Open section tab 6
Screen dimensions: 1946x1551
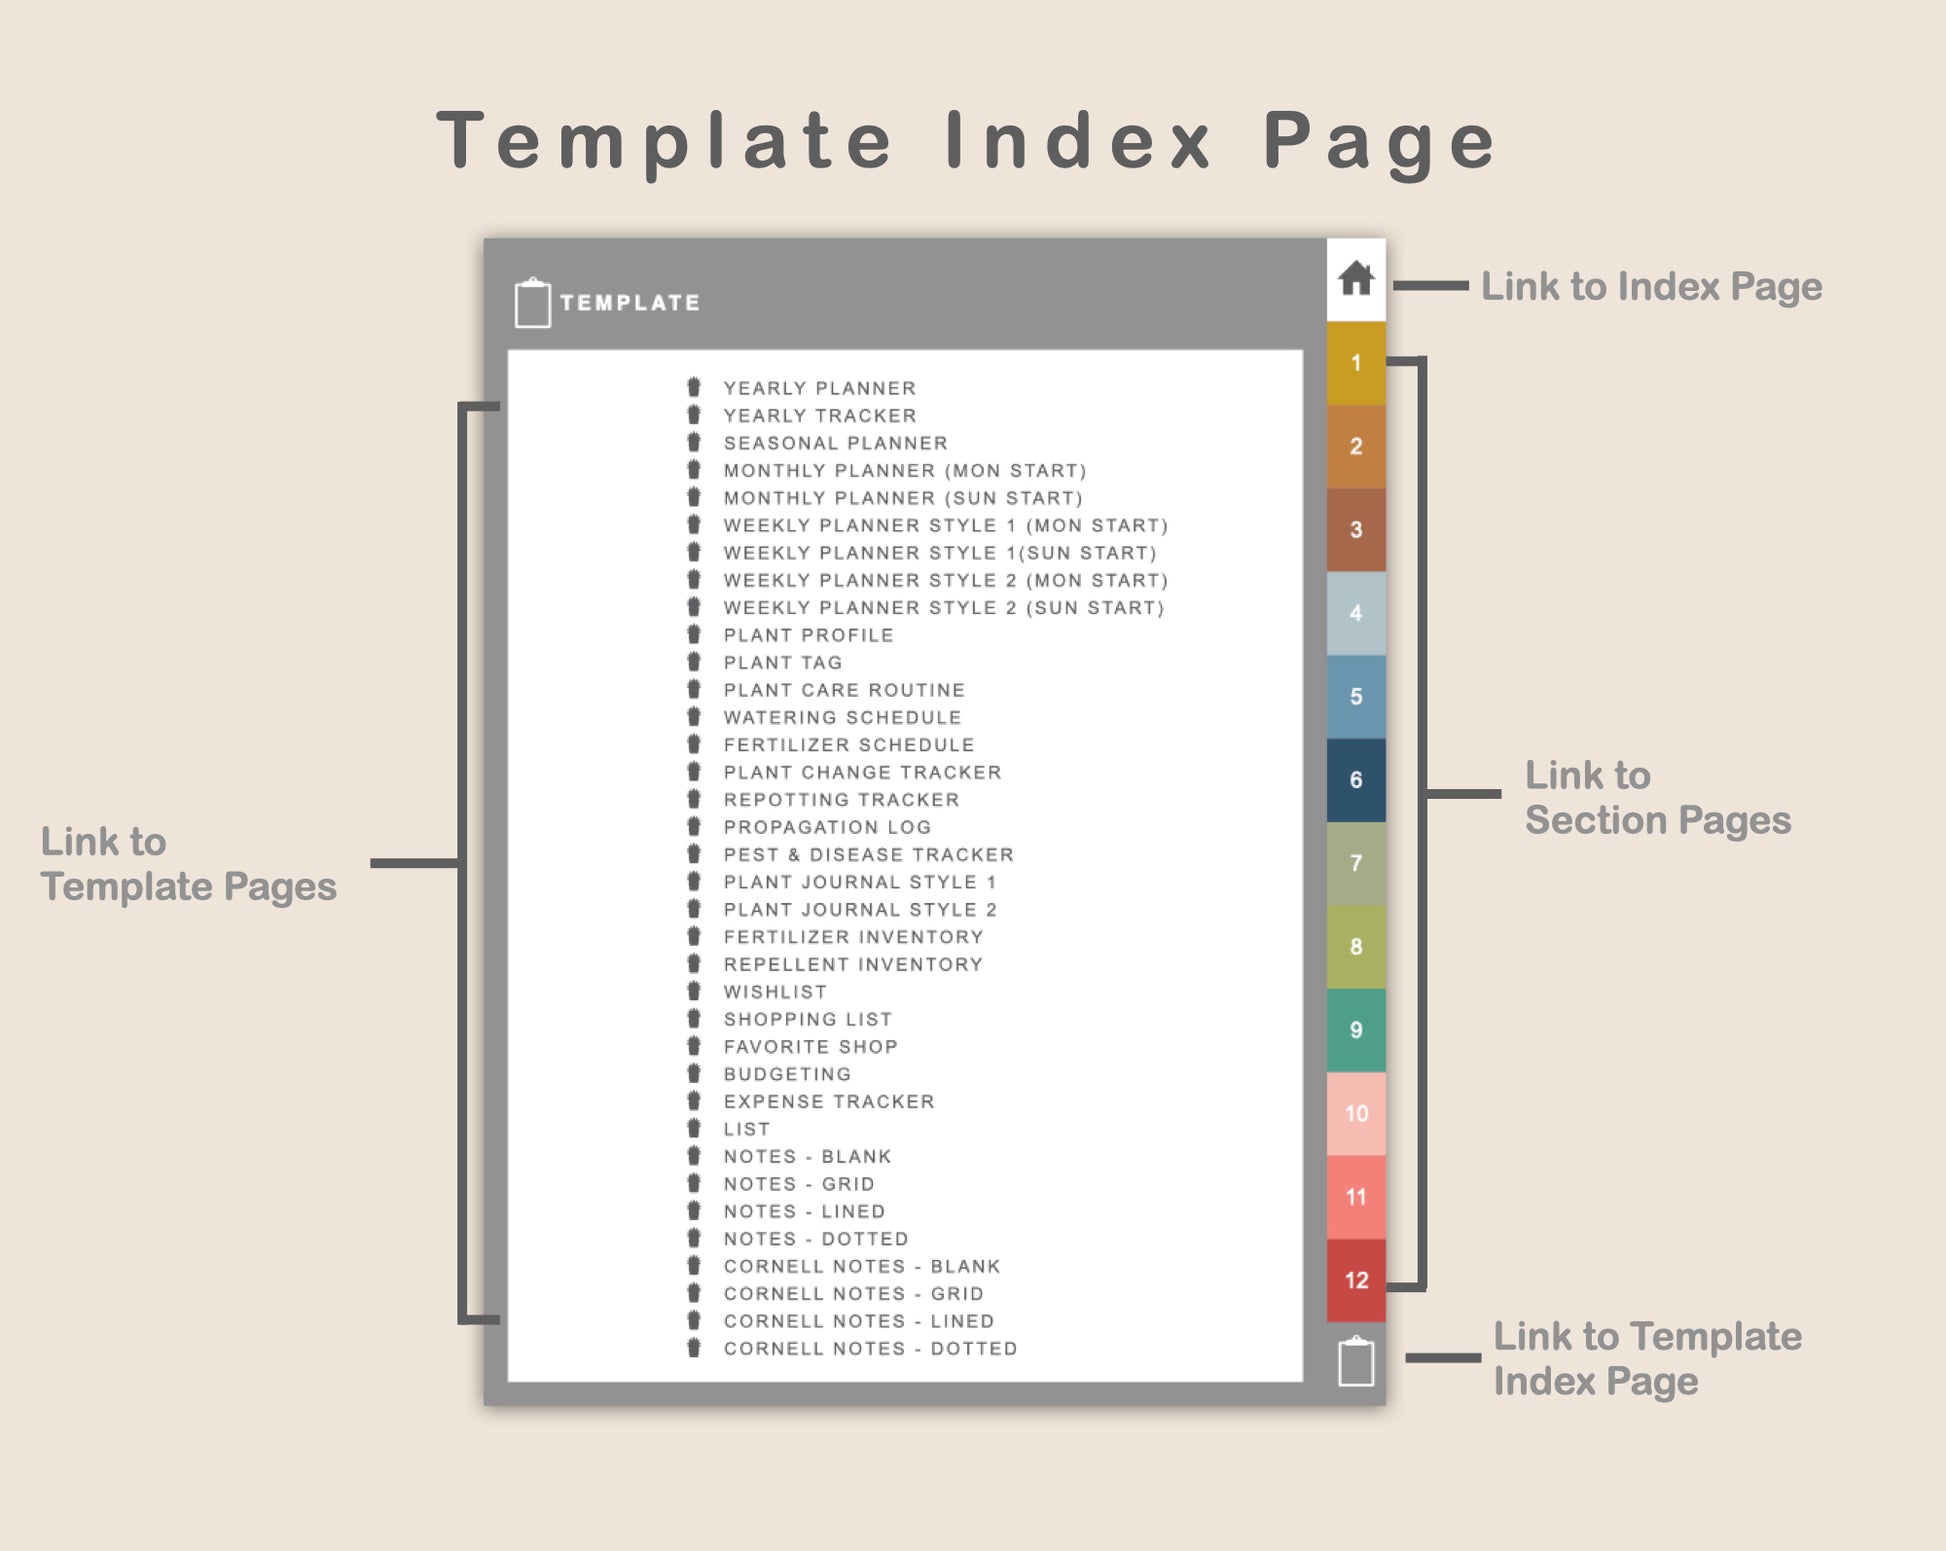pos(1356,780)
